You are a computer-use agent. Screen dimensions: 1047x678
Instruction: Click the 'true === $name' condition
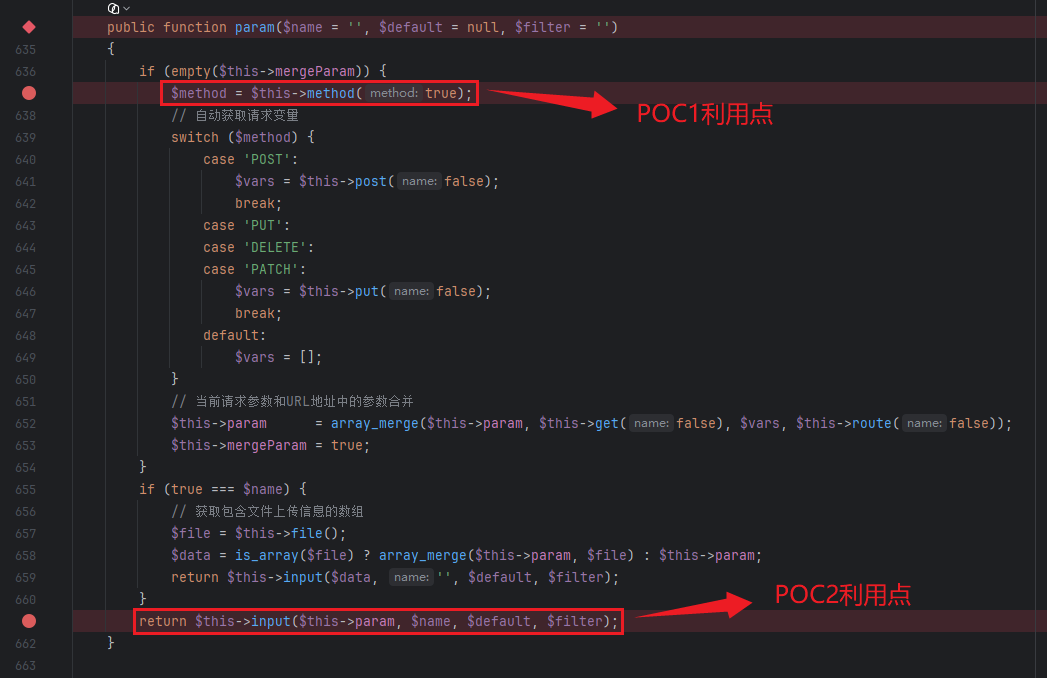tap(226, 490)
